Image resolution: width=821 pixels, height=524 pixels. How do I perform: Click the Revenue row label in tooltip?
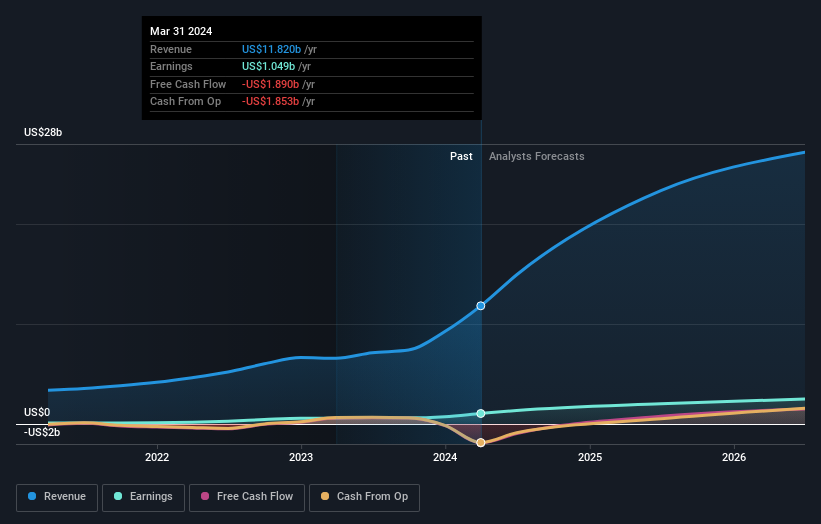(x=171, y=49)
